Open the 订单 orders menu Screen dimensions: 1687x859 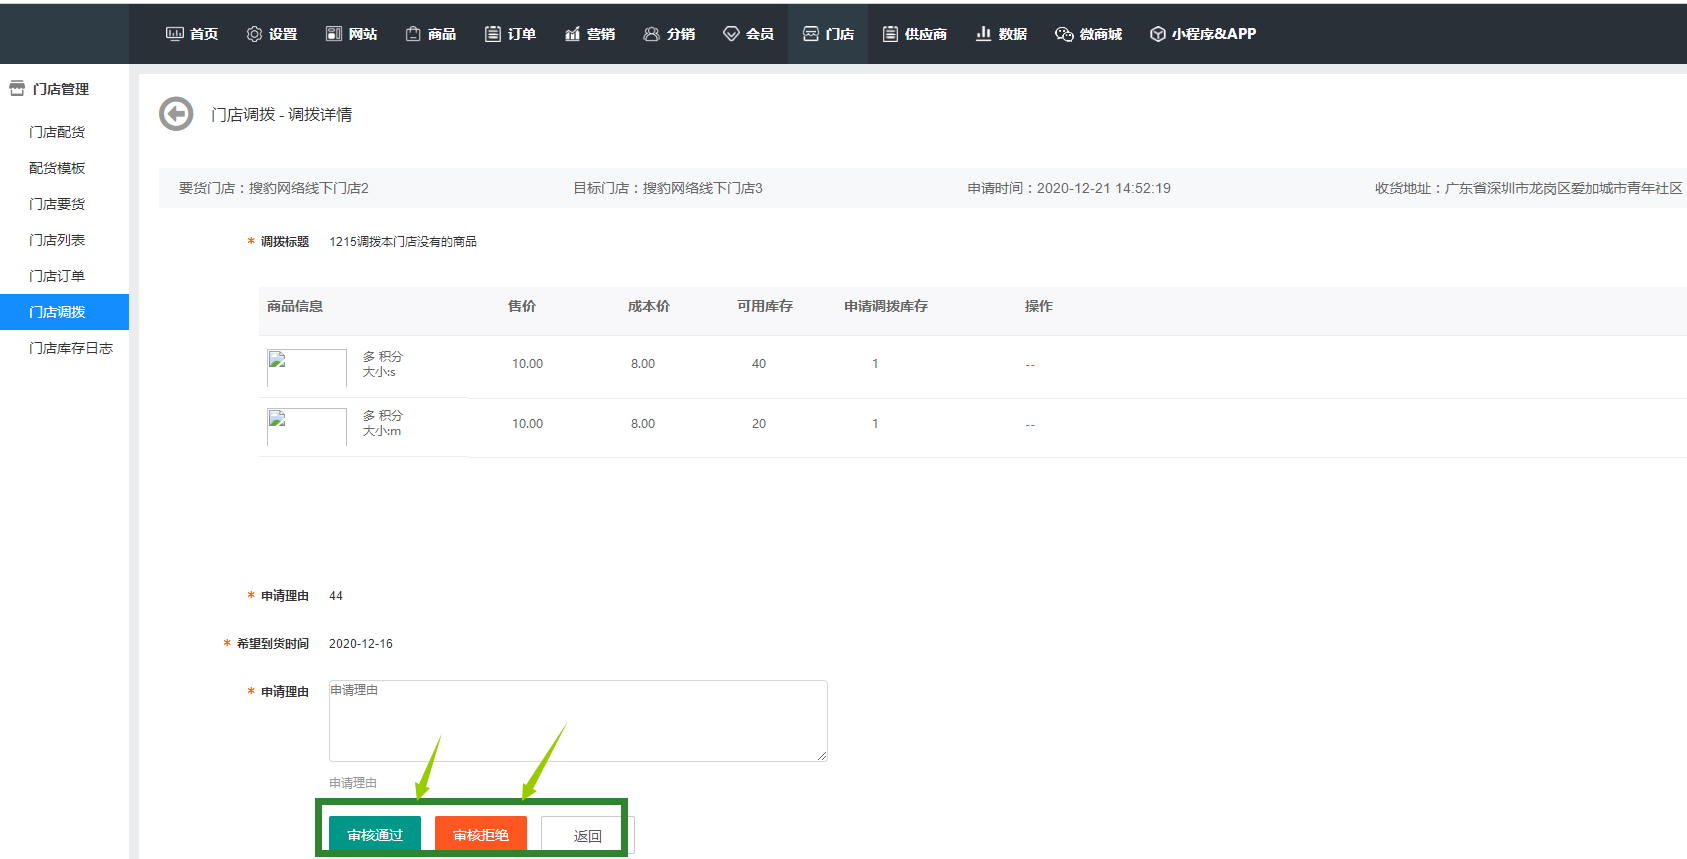click(511, 34)
